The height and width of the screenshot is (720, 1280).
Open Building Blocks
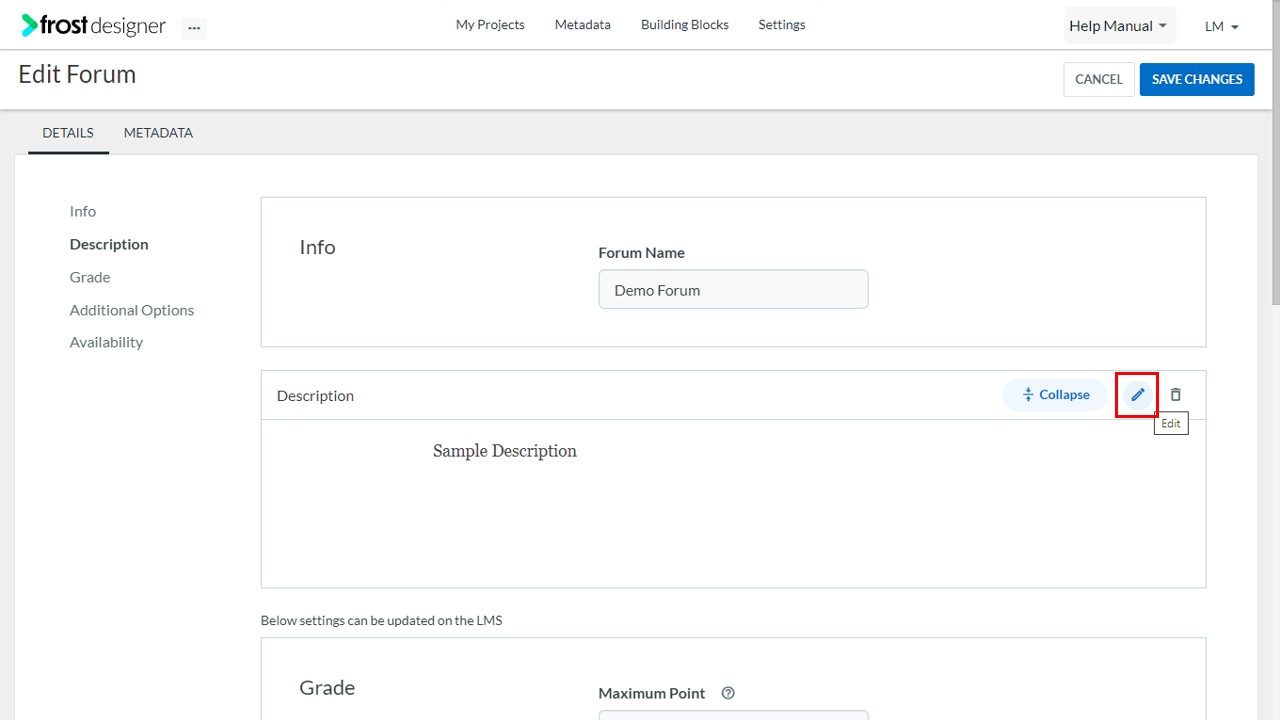[685, 25]
